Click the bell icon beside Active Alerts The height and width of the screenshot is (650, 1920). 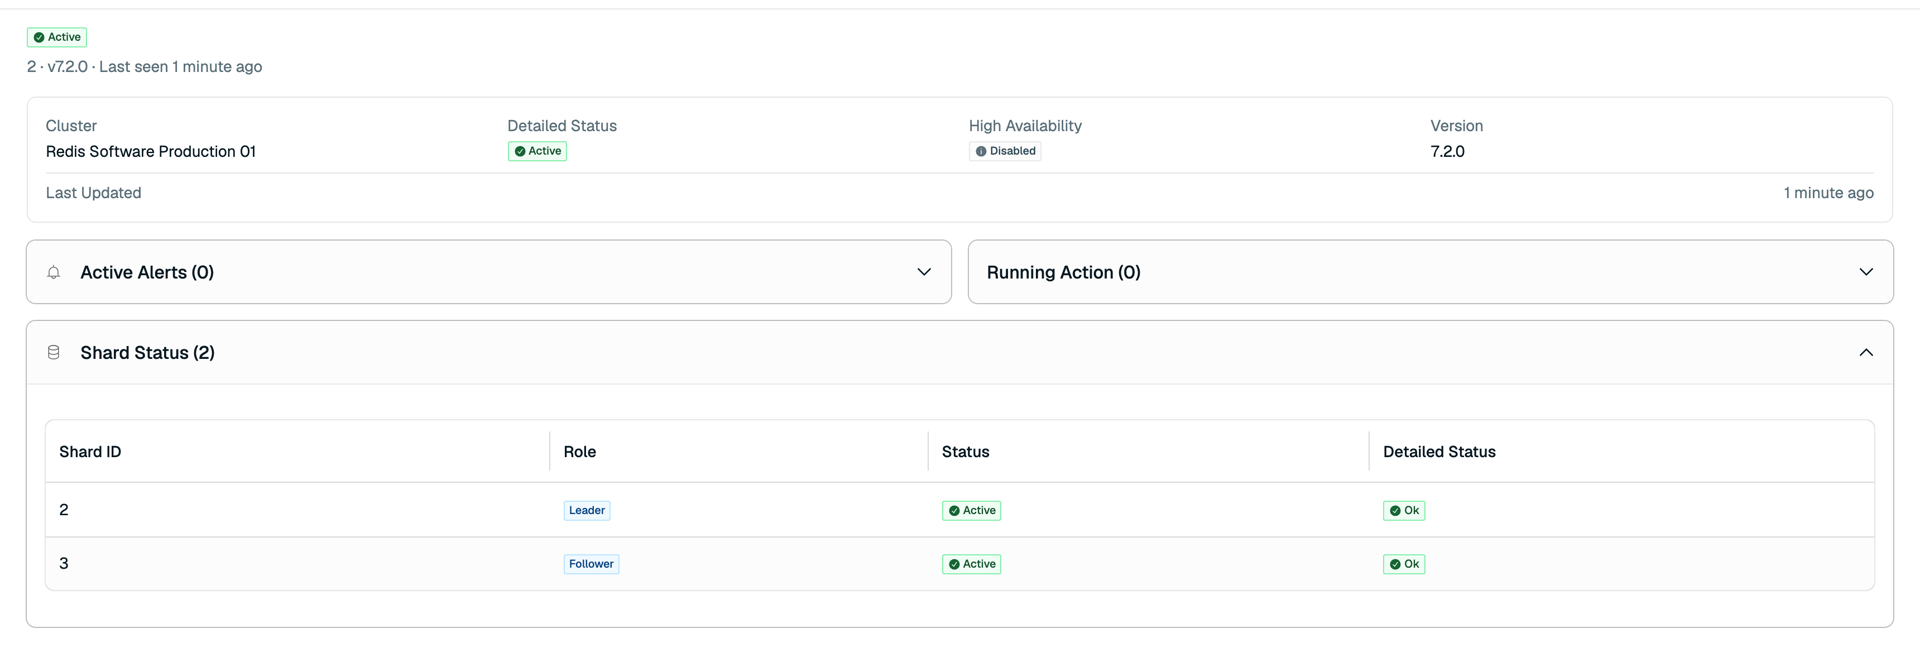point(54,272)
